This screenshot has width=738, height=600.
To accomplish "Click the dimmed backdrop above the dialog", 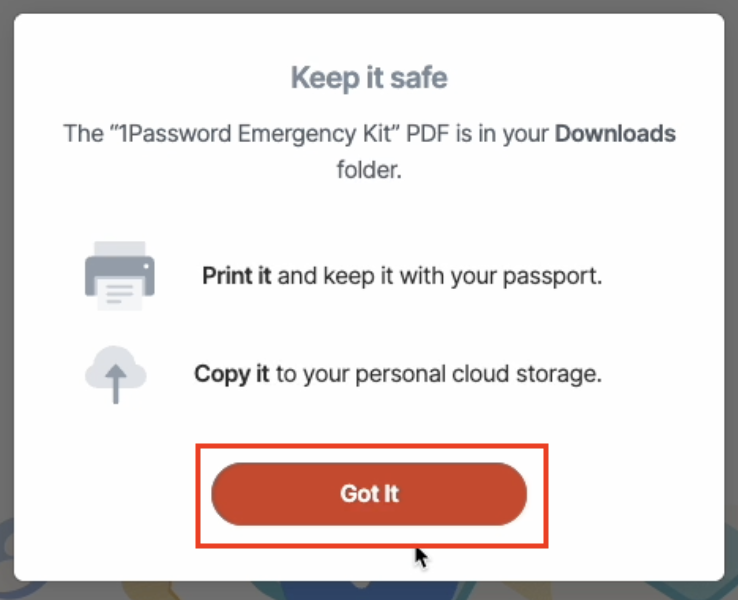I will (369, 6).
